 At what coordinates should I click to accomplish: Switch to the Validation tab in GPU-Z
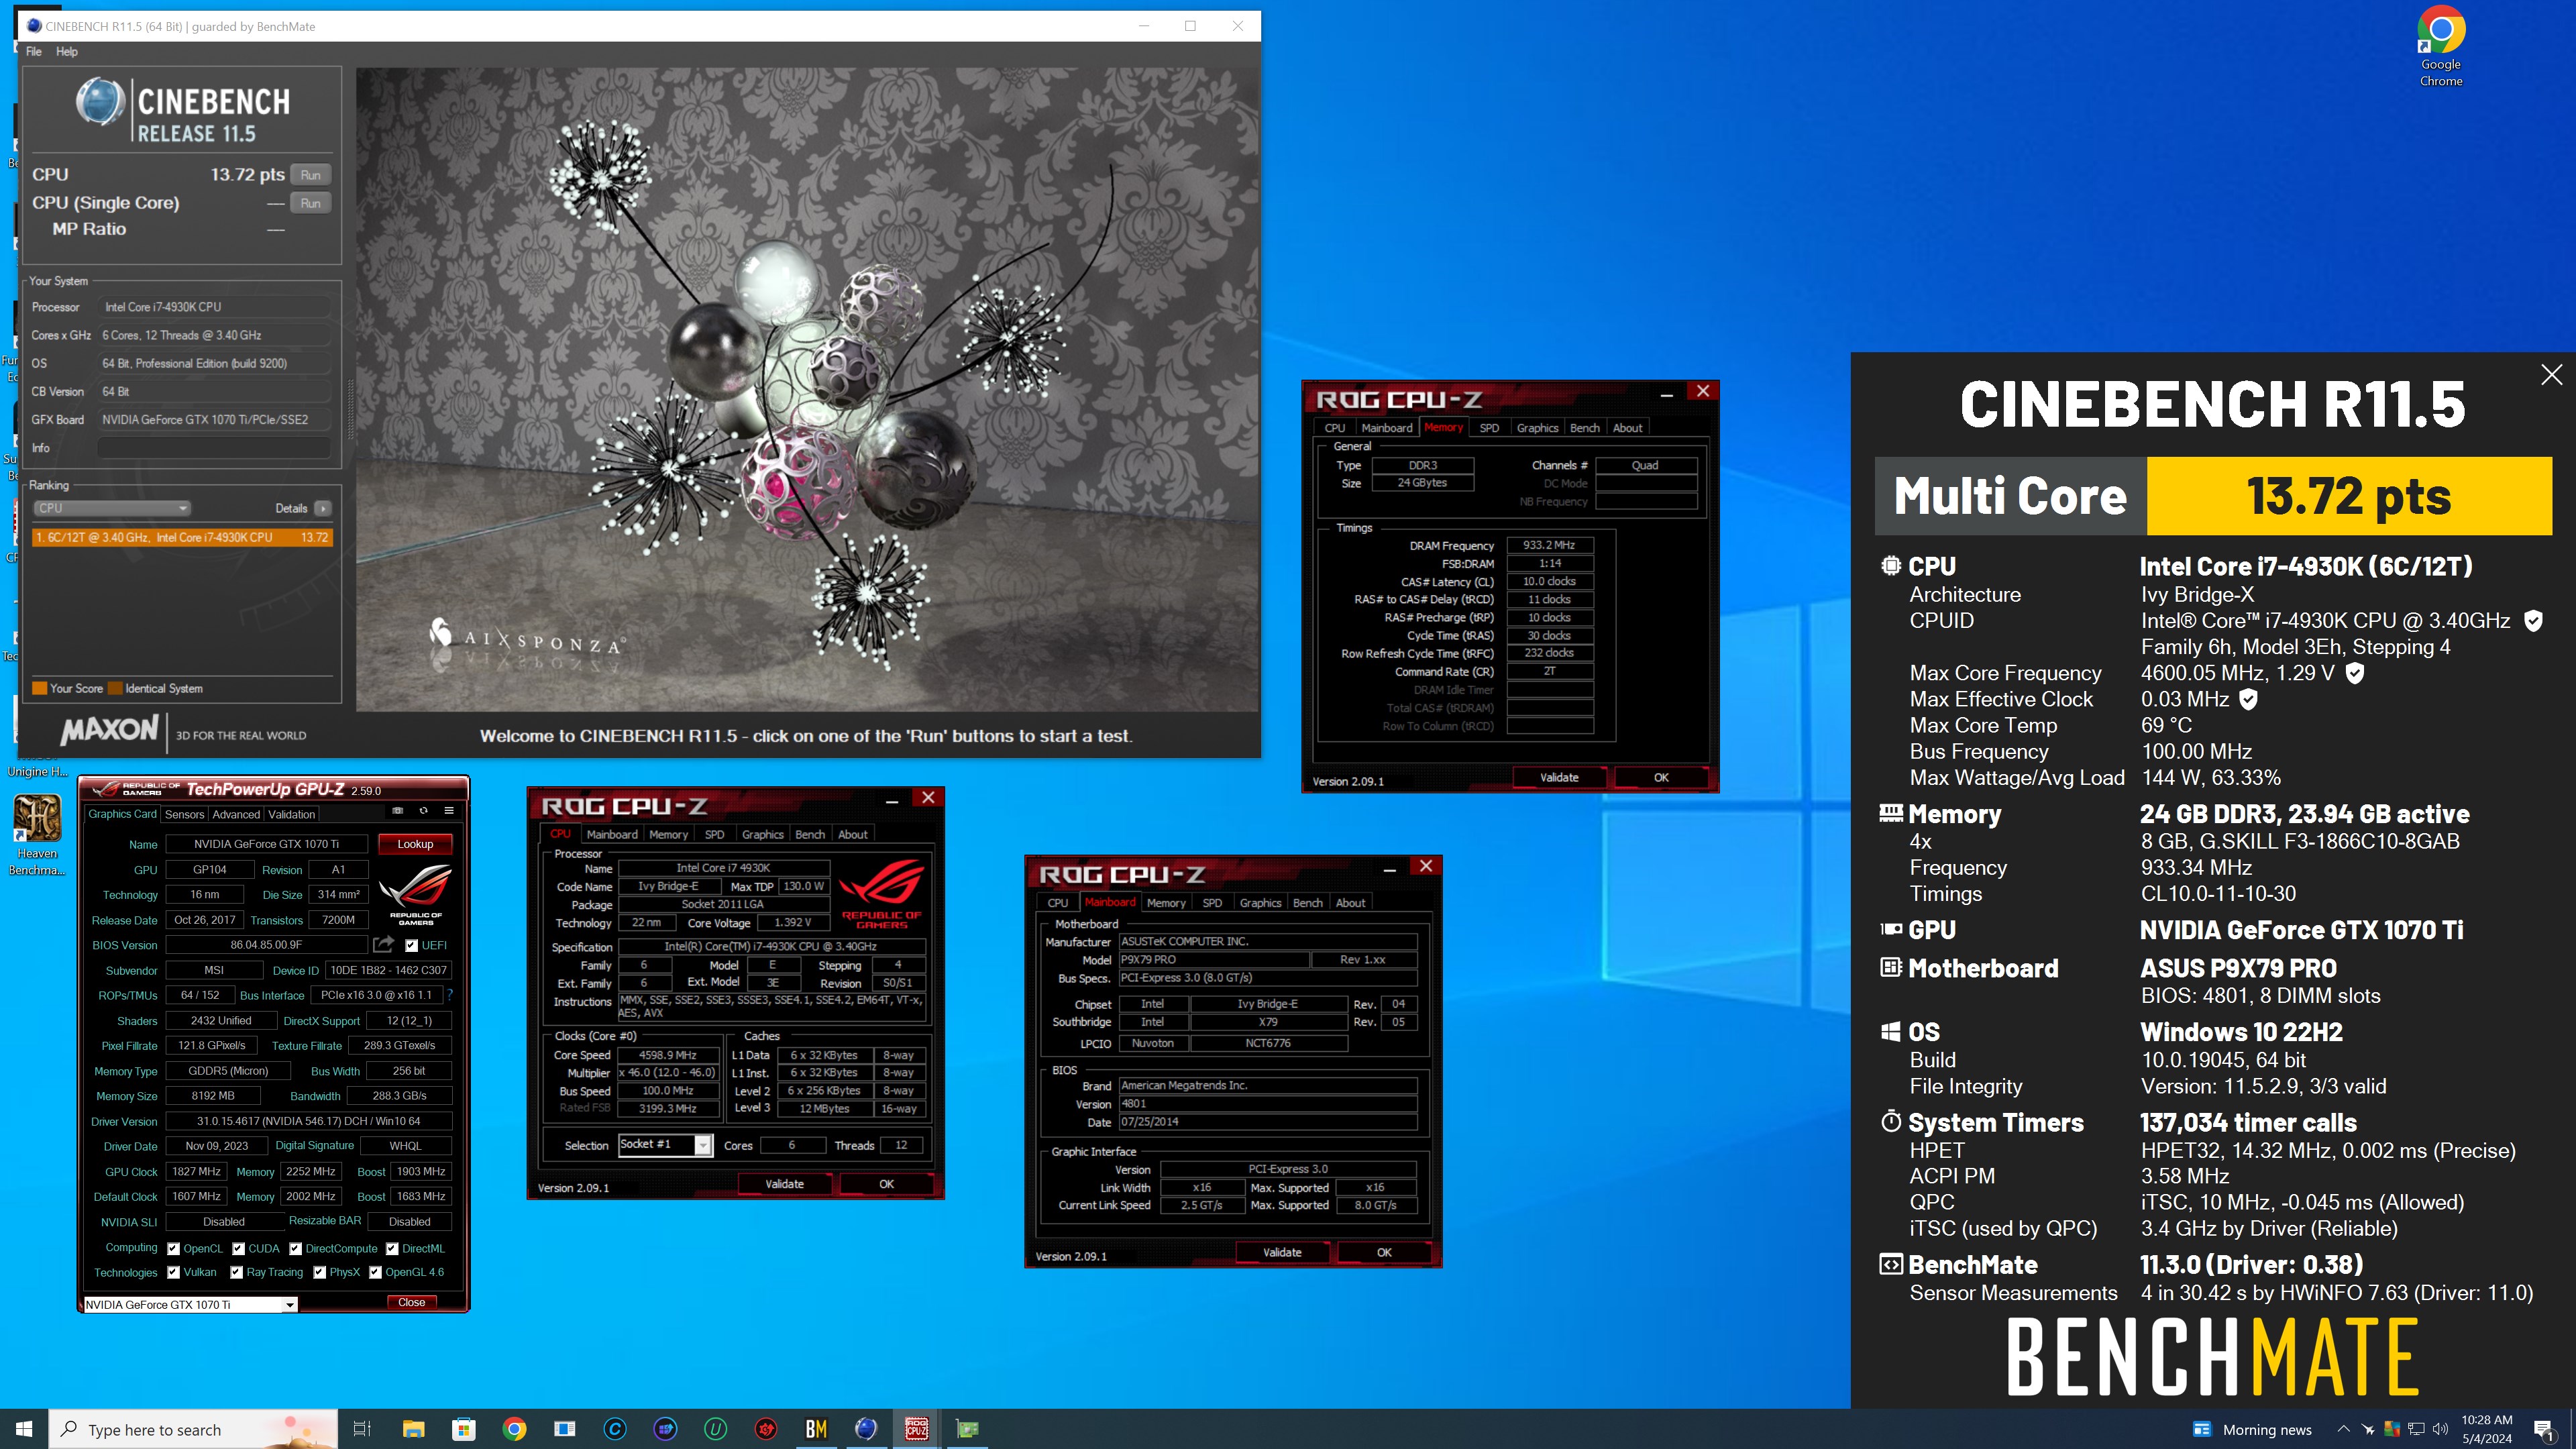291,814
